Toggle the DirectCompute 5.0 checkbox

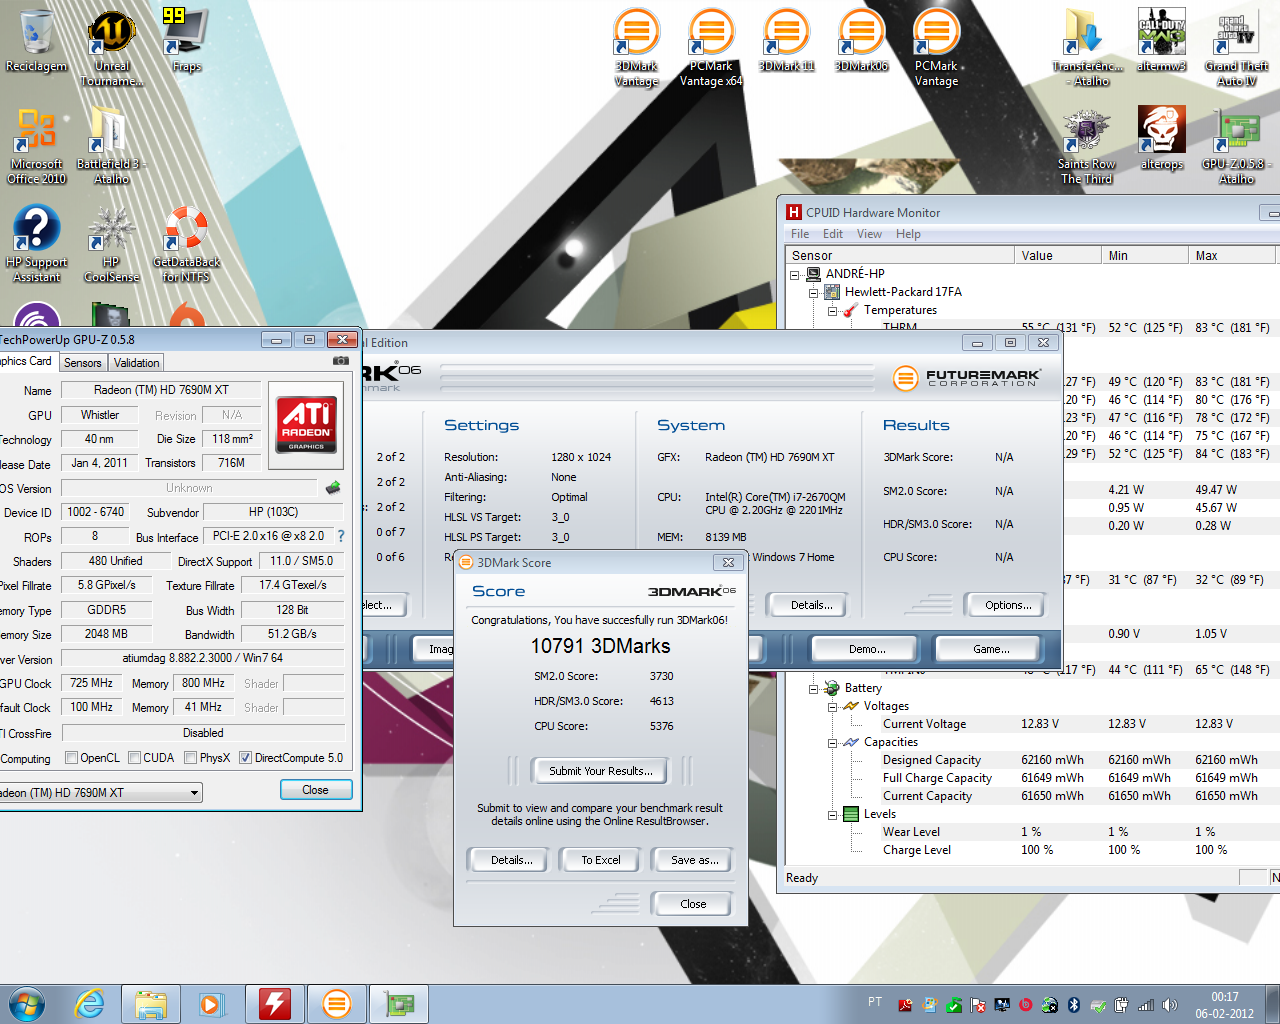pos(245,758)
